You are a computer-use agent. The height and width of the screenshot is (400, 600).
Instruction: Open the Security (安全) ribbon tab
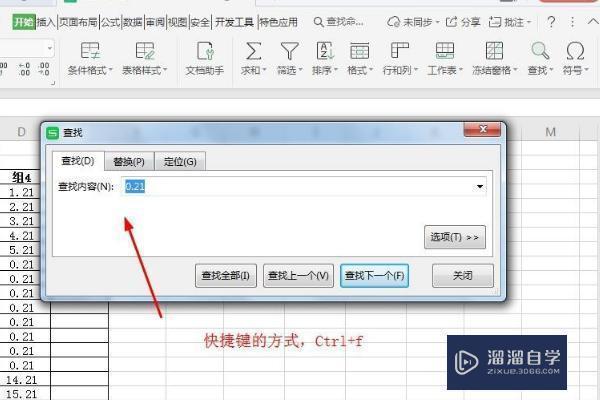pos(200,22)
